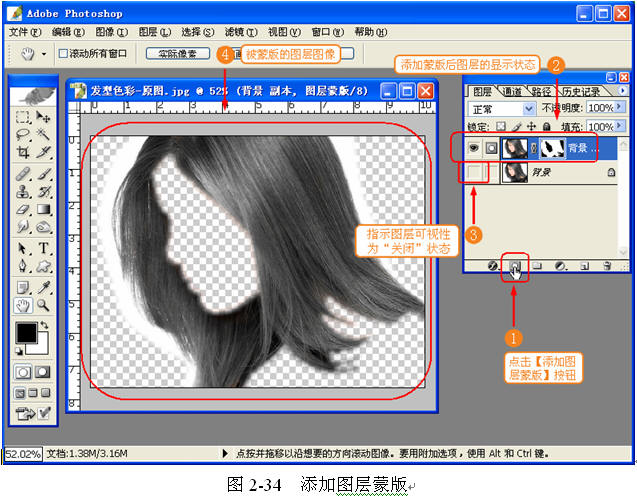Viewport: 637px width, 497px height.
Task: Select the Eyedropper tool
Action: (43, 287)
